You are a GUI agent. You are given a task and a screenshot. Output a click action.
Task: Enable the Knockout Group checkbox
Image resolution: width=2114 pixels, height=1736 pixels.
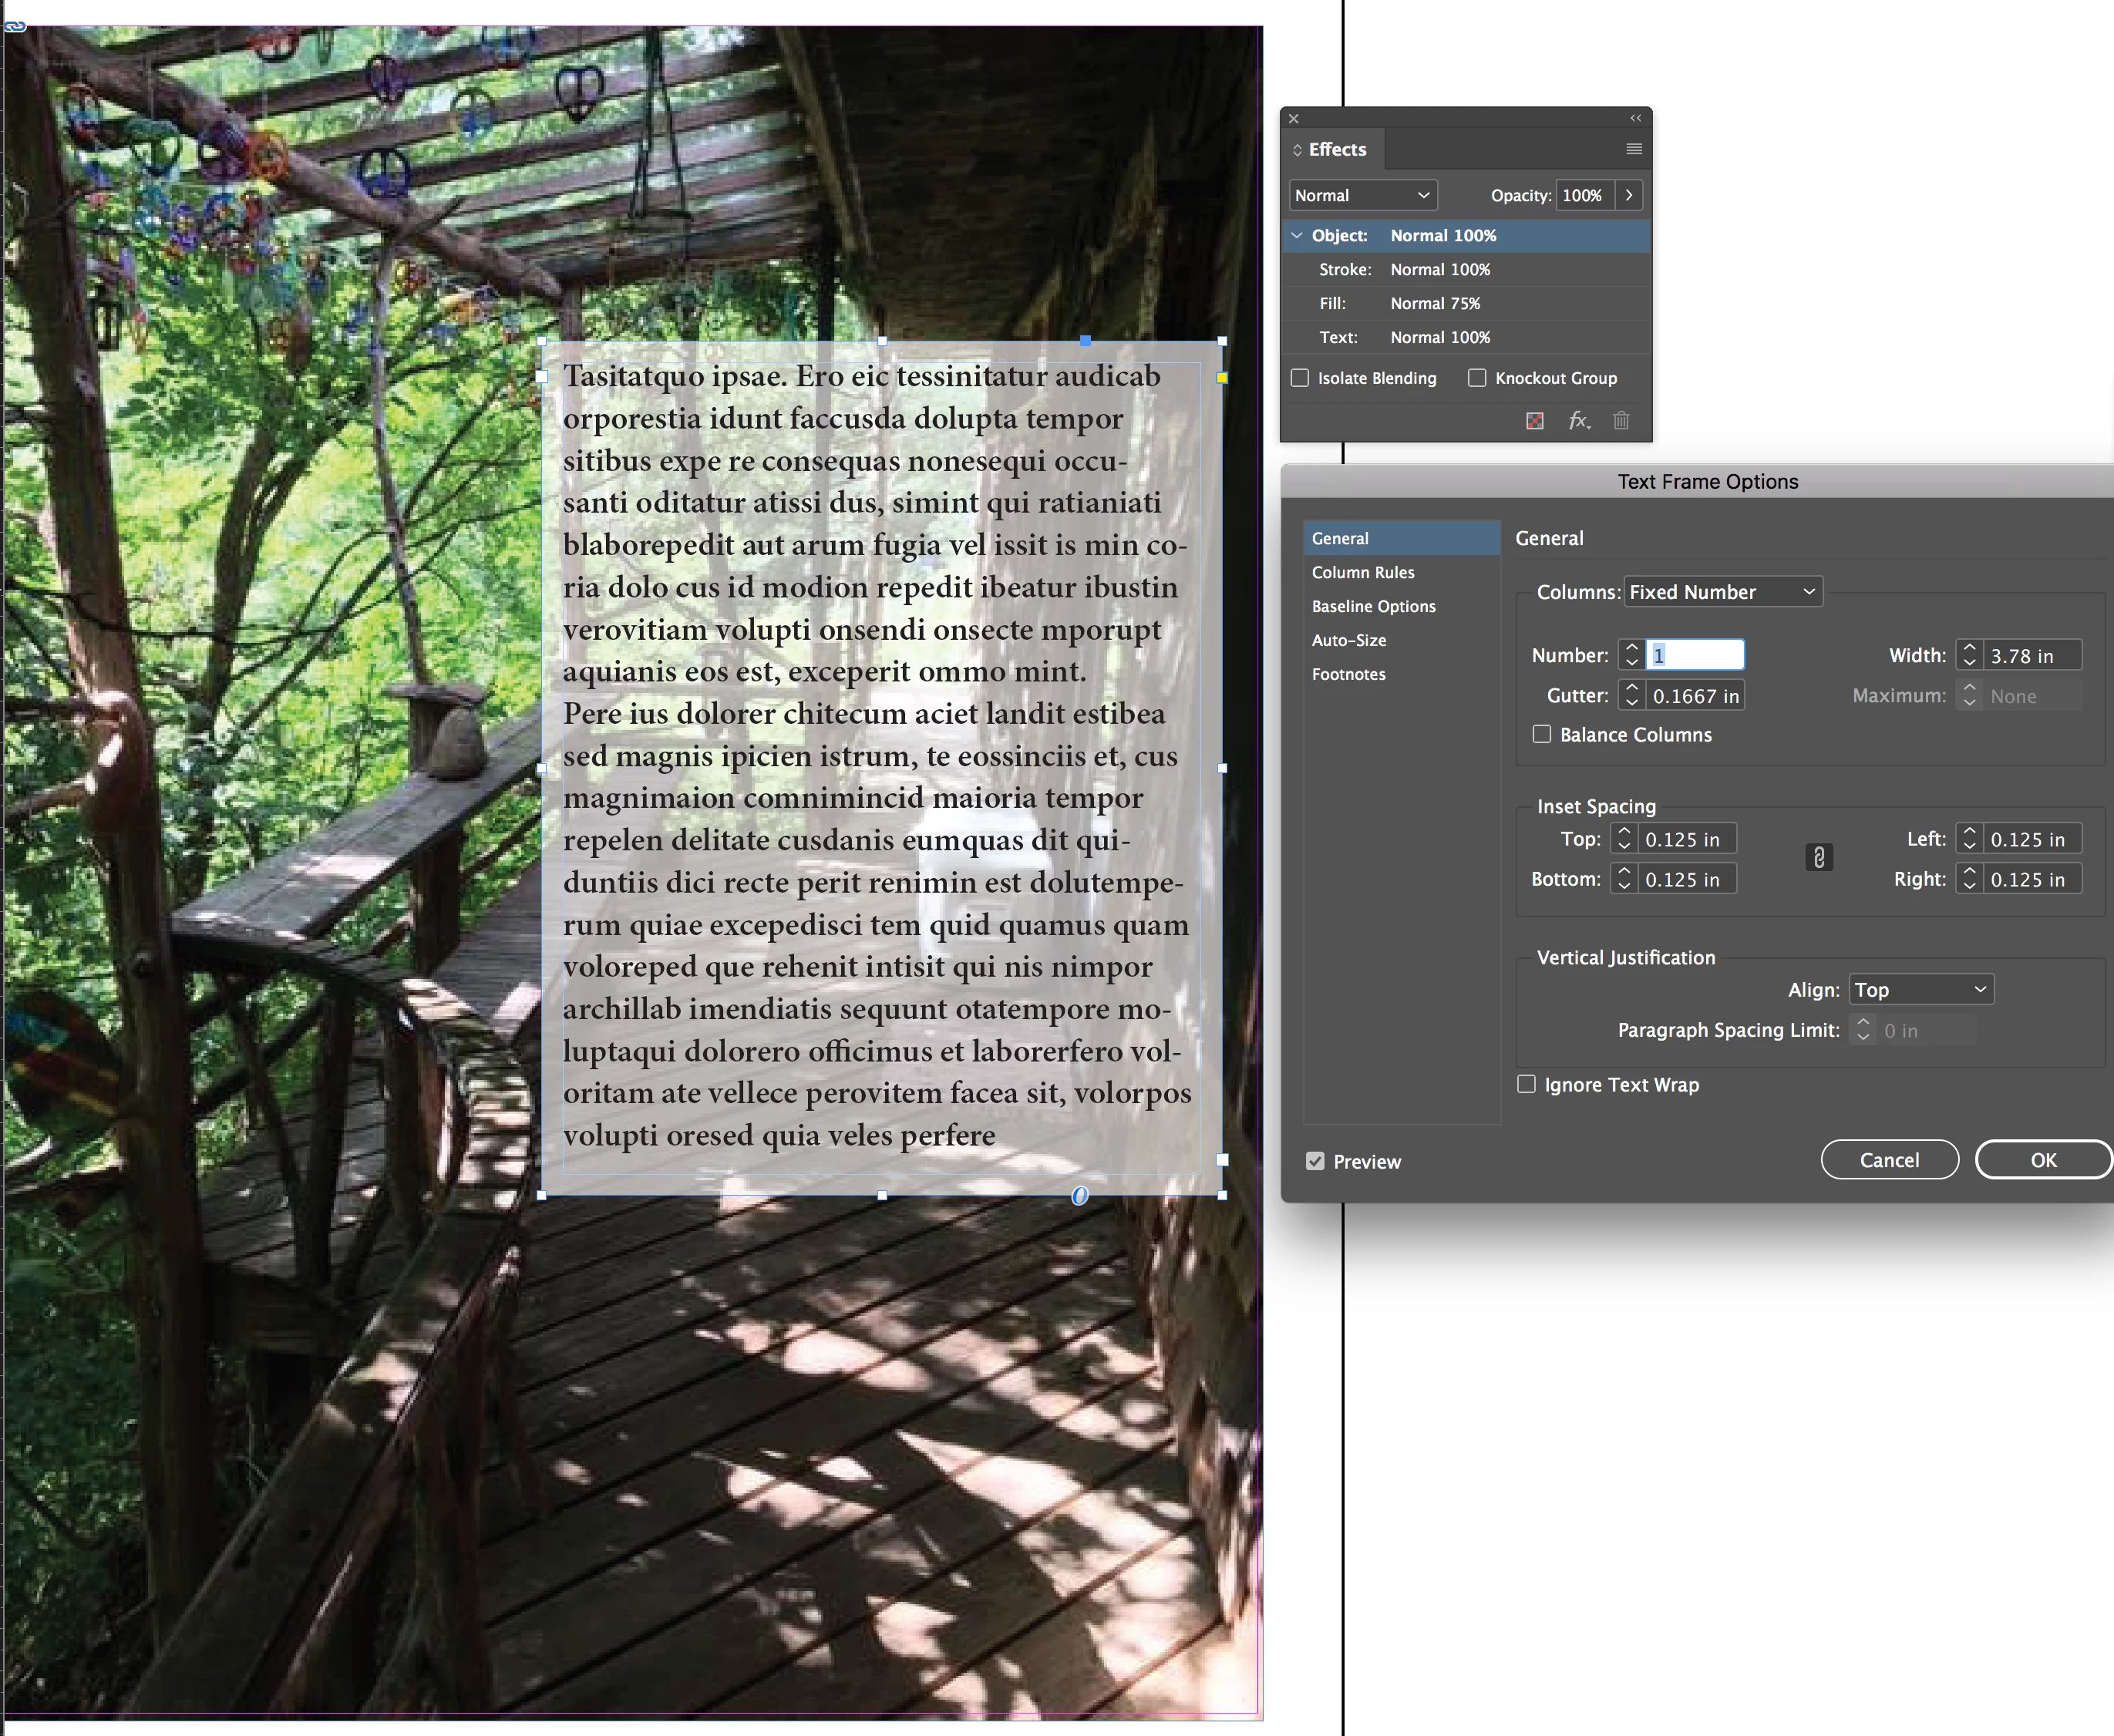(x=1477, y=378)
